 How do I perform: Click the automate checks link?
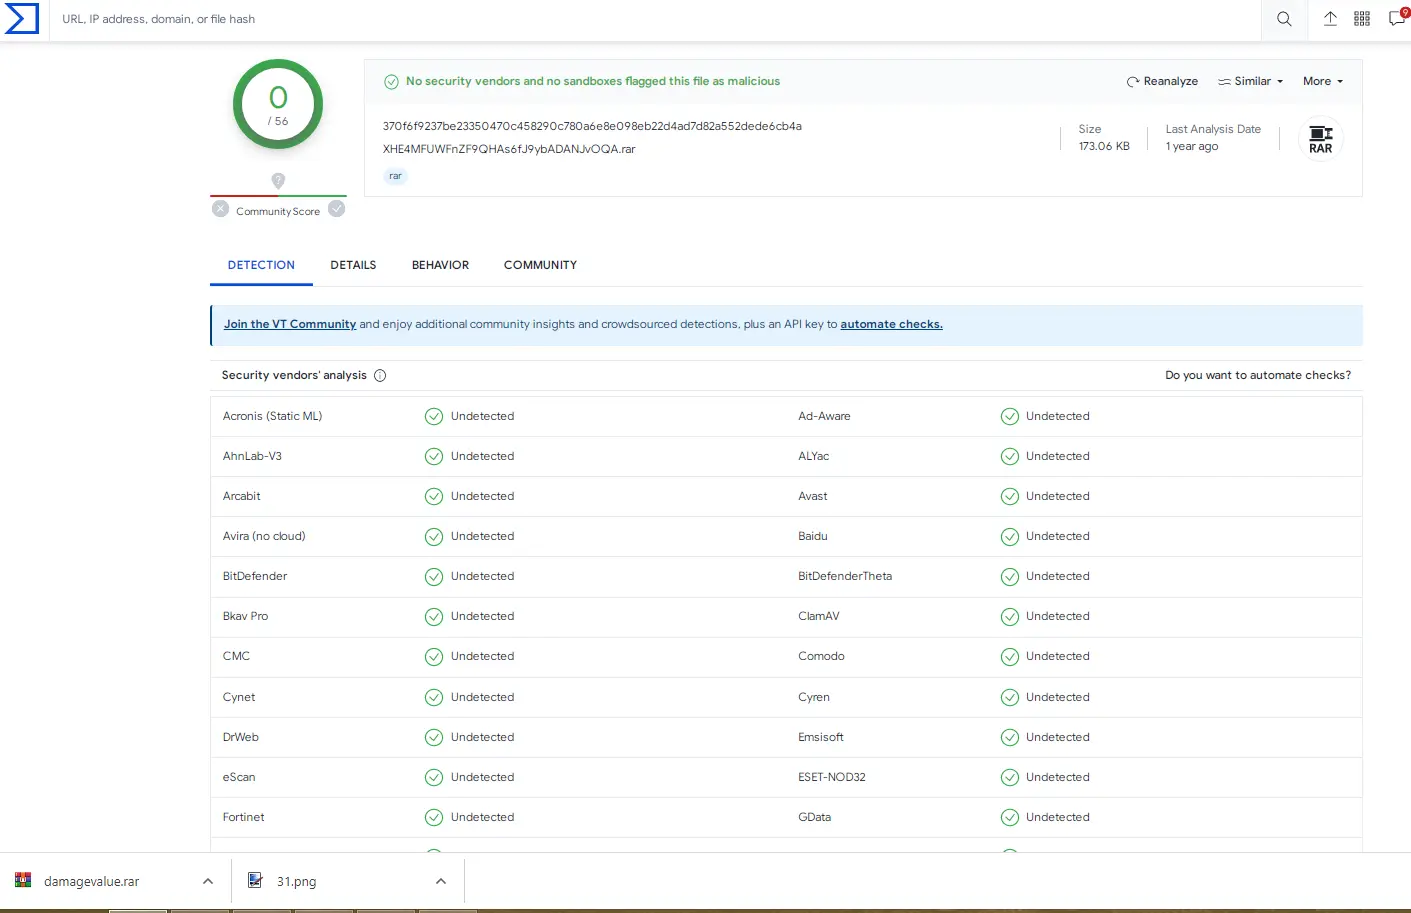(891, 324)
